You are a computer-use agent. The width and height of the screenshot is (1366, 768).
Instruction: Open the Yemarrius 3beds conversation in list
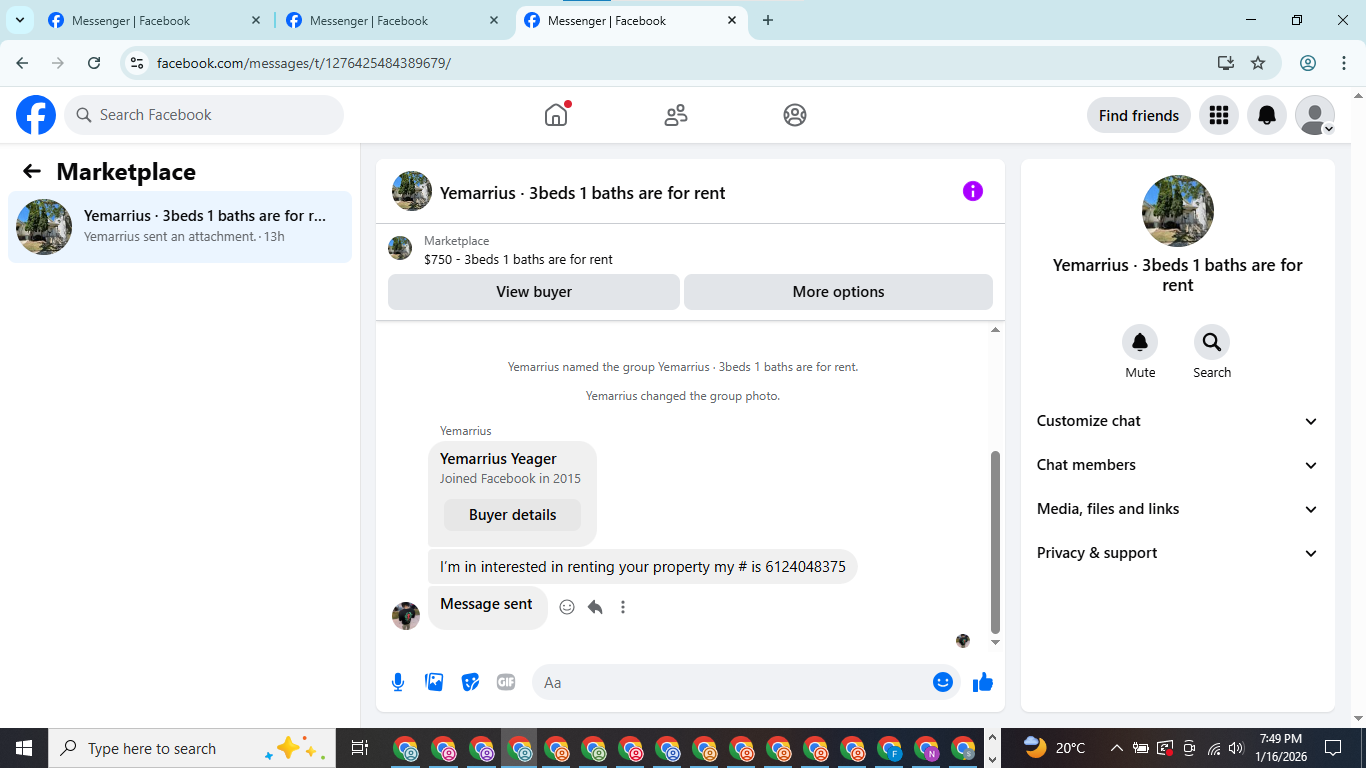click(x=180, y=227)
